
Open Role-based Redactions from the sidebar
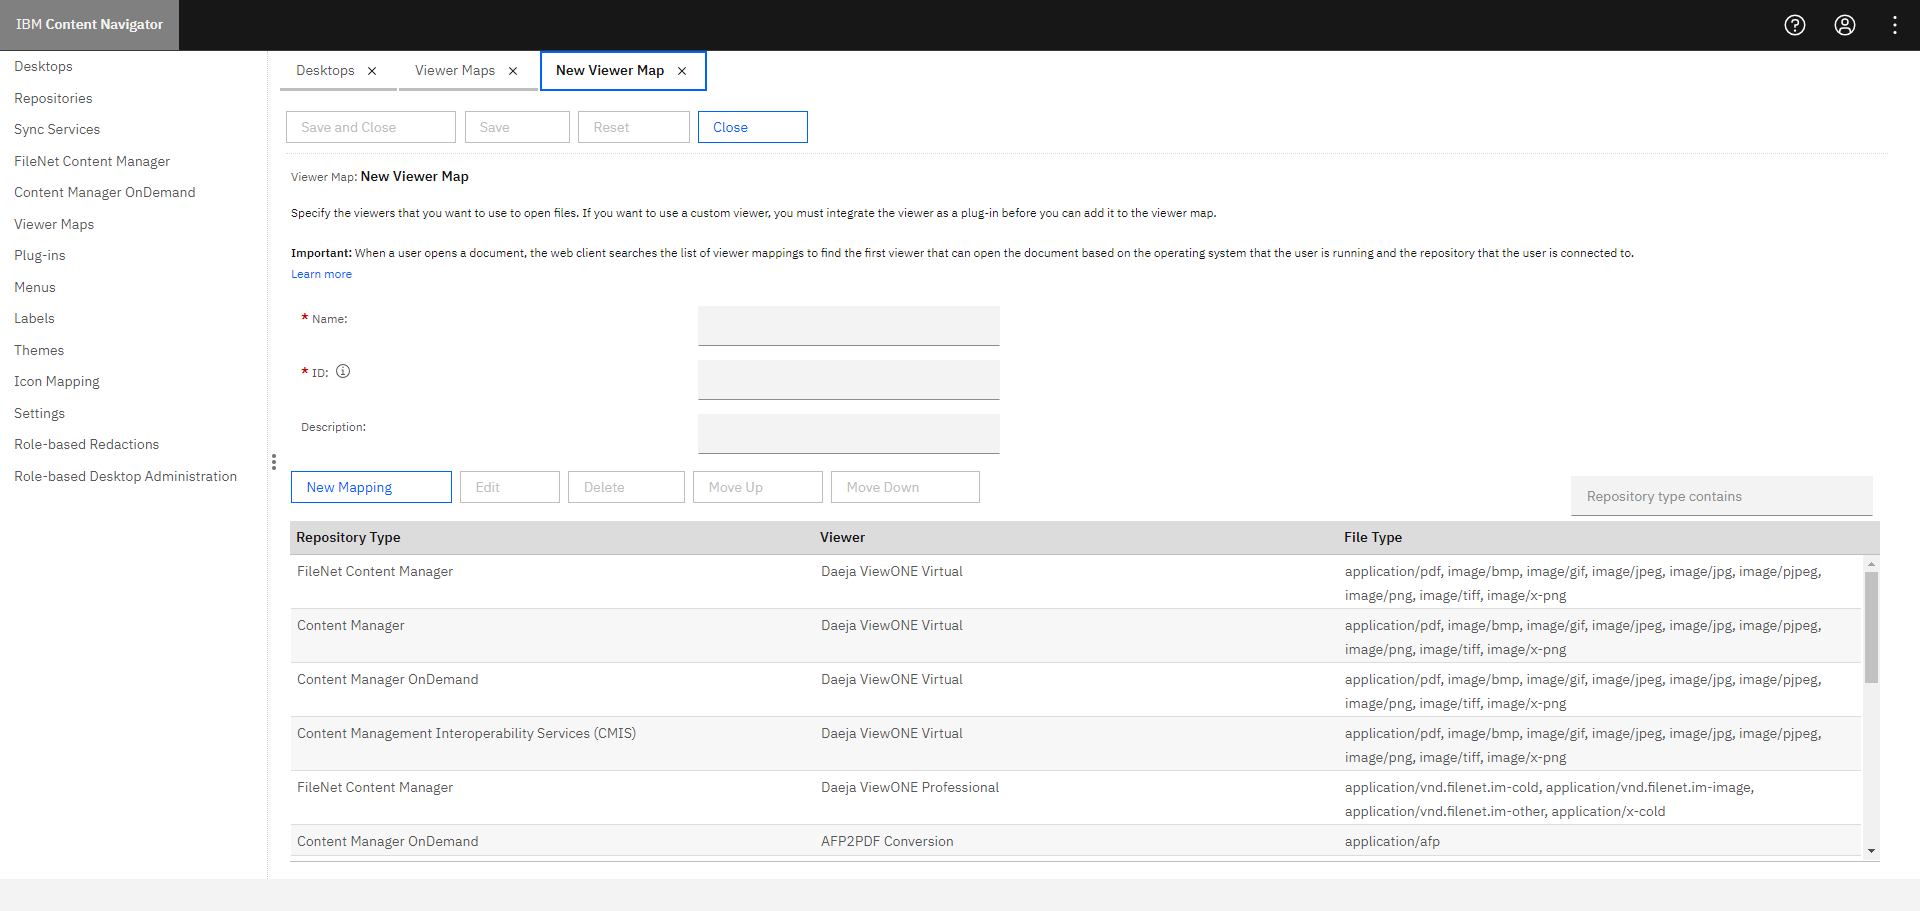coord(86,443)
